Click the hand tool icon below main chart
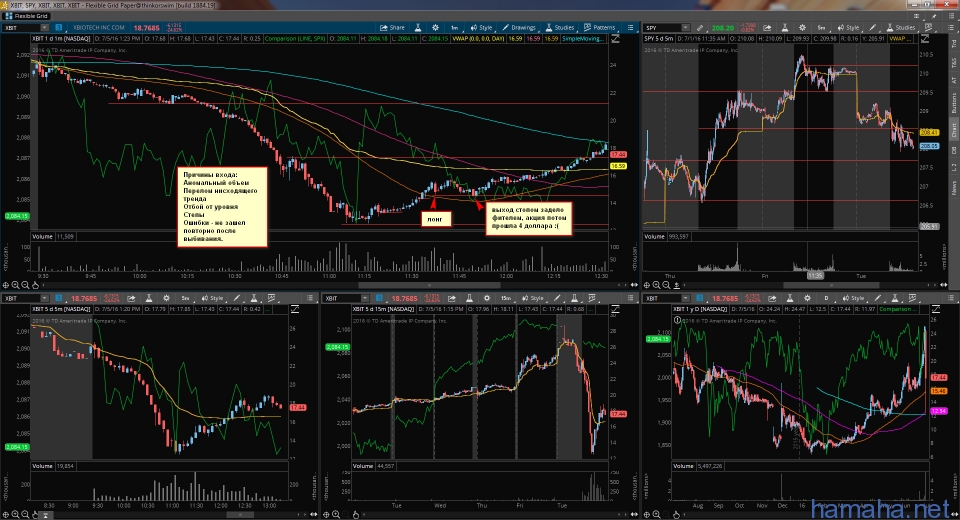The width and height of the screenshot is (960, 520). click(x=35, y=285)
